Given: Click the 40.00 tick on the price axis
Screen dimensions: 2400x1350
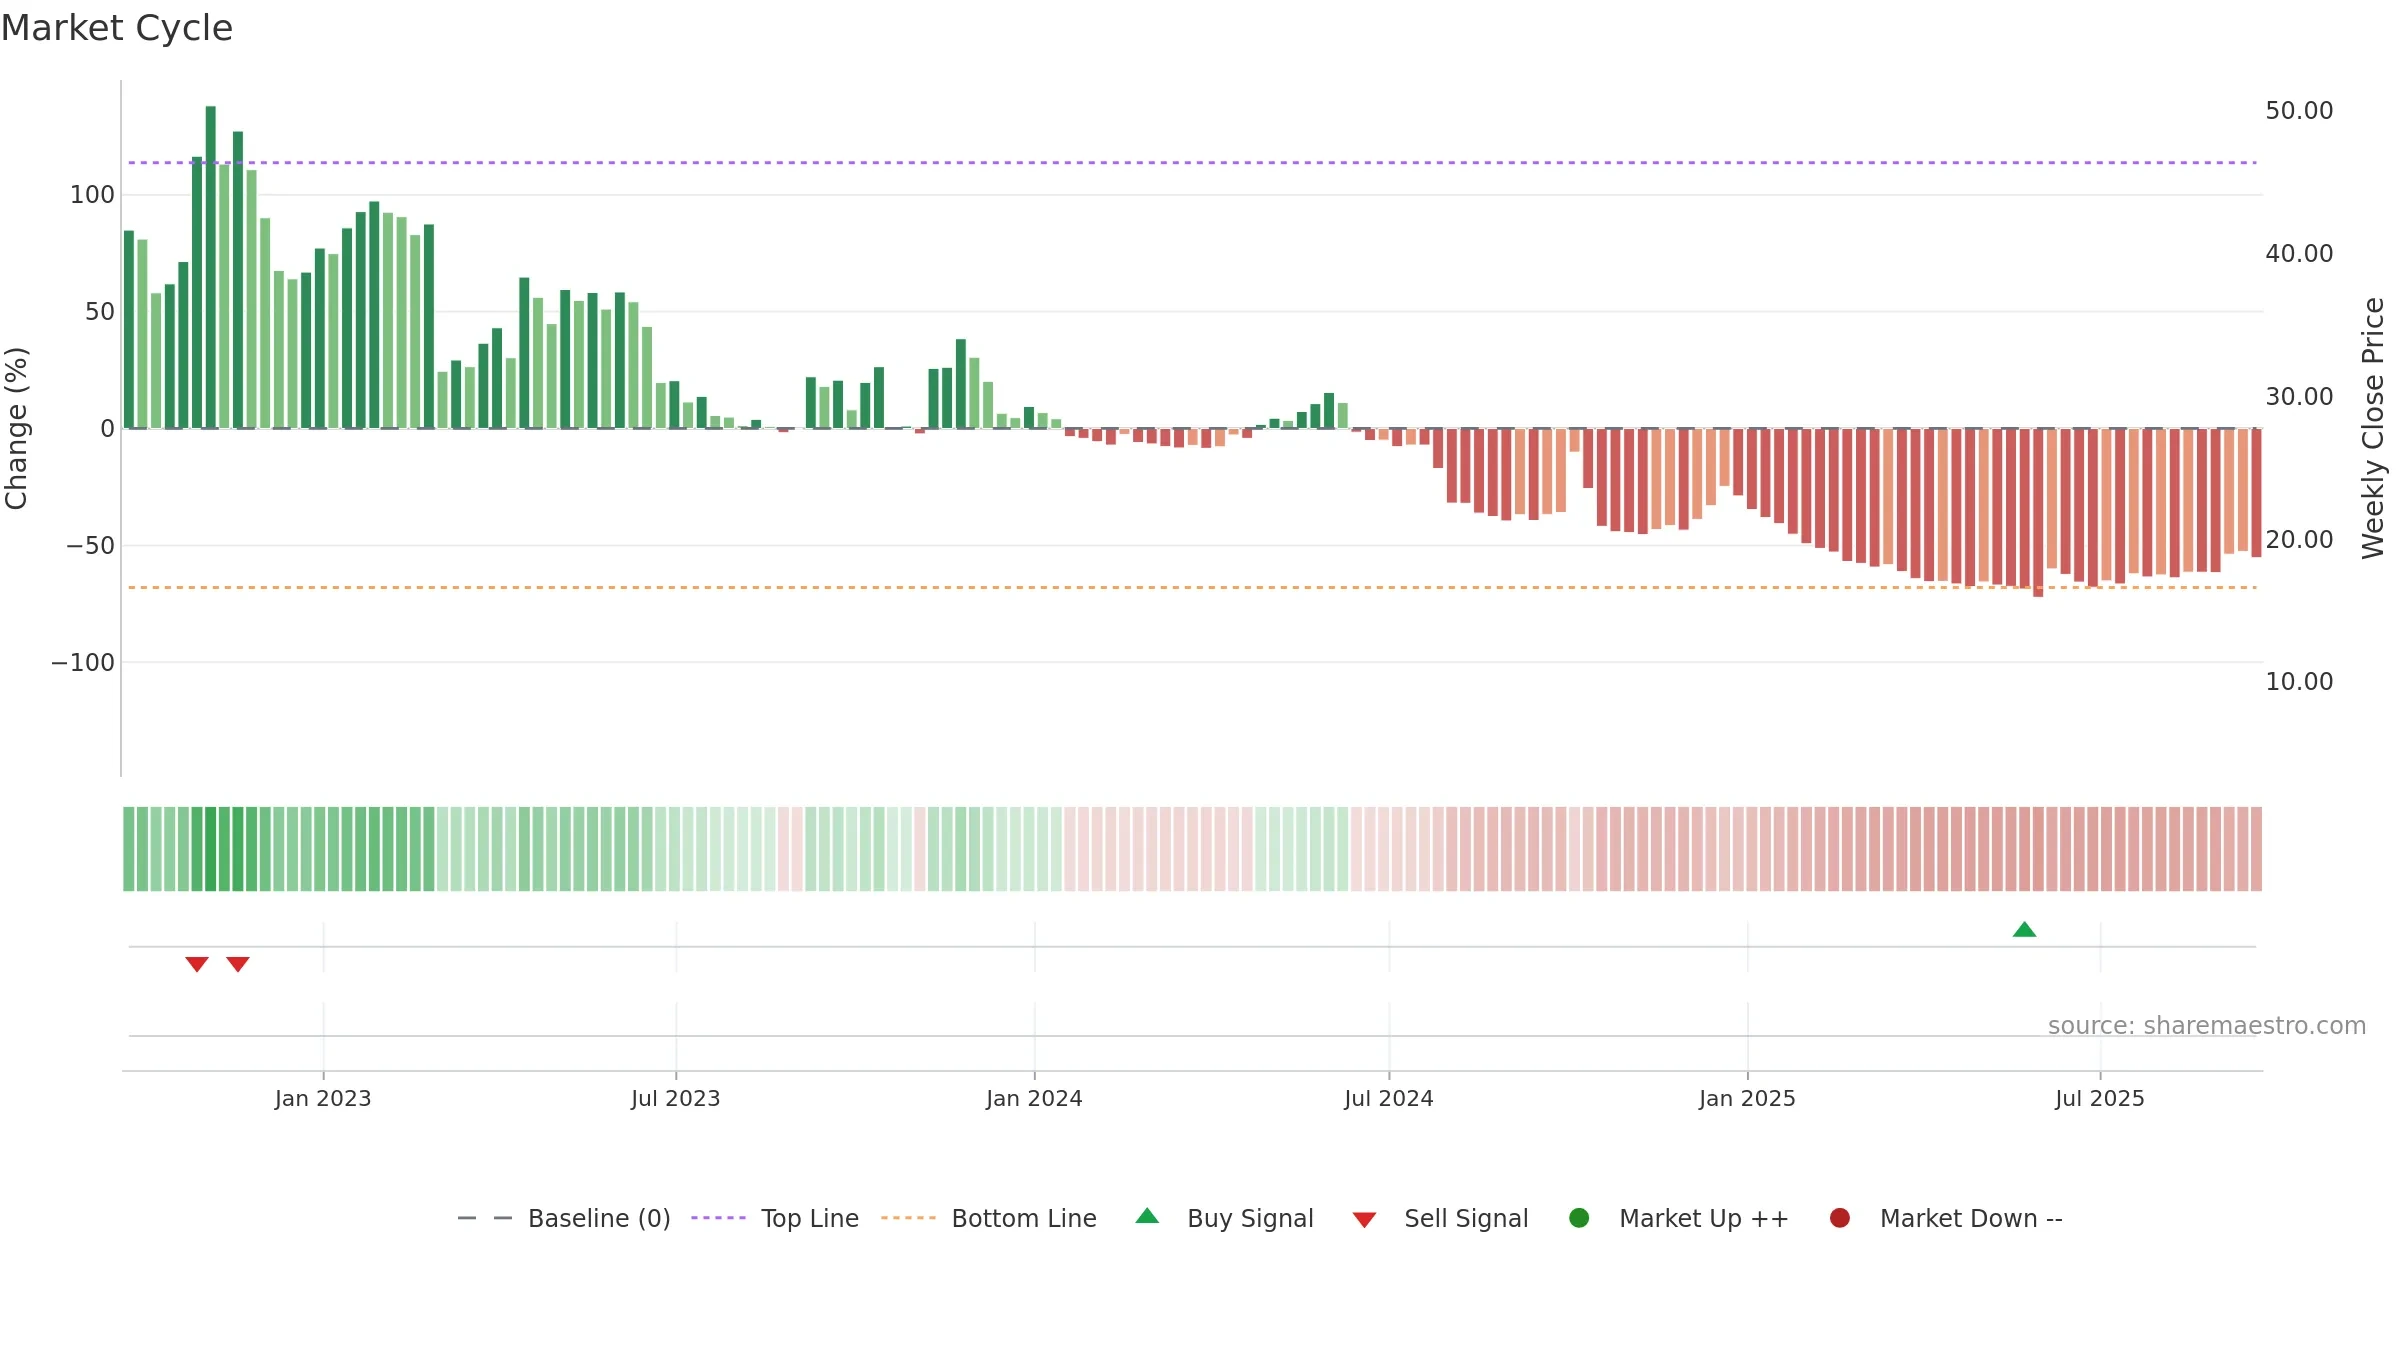Looking at the screenshot, I should 2299,254.
